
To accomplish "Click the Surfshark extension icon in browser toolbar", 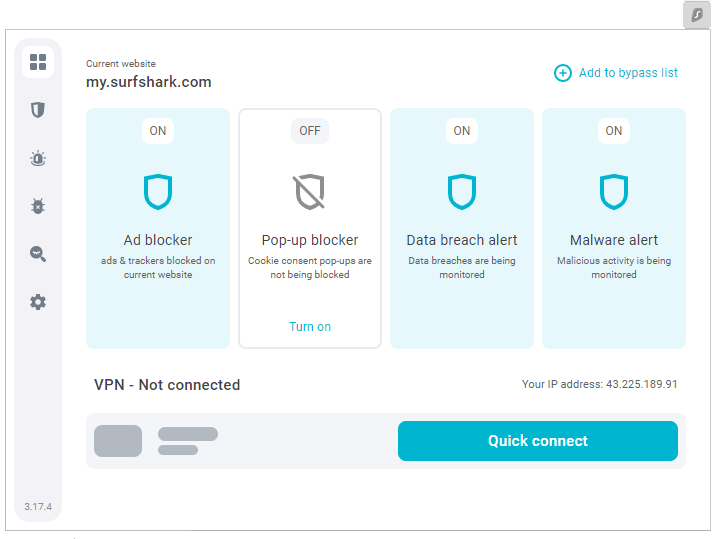I will (x=696, y=15).
